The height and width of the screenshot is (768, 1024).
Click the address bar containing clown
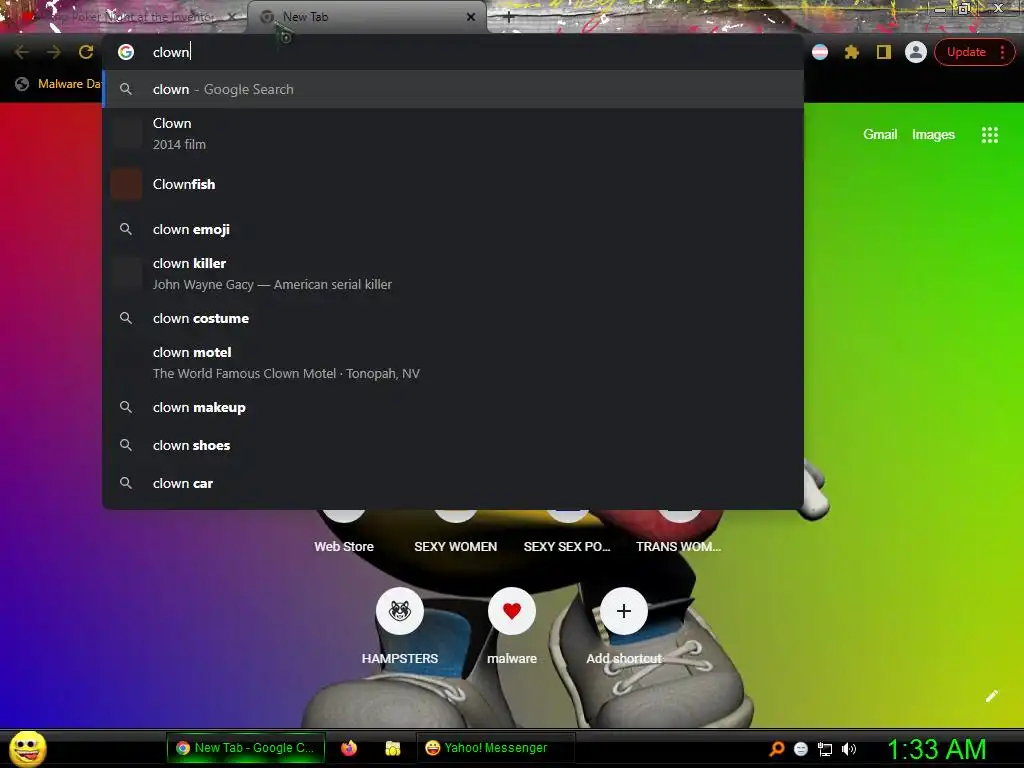click(453, 52)
